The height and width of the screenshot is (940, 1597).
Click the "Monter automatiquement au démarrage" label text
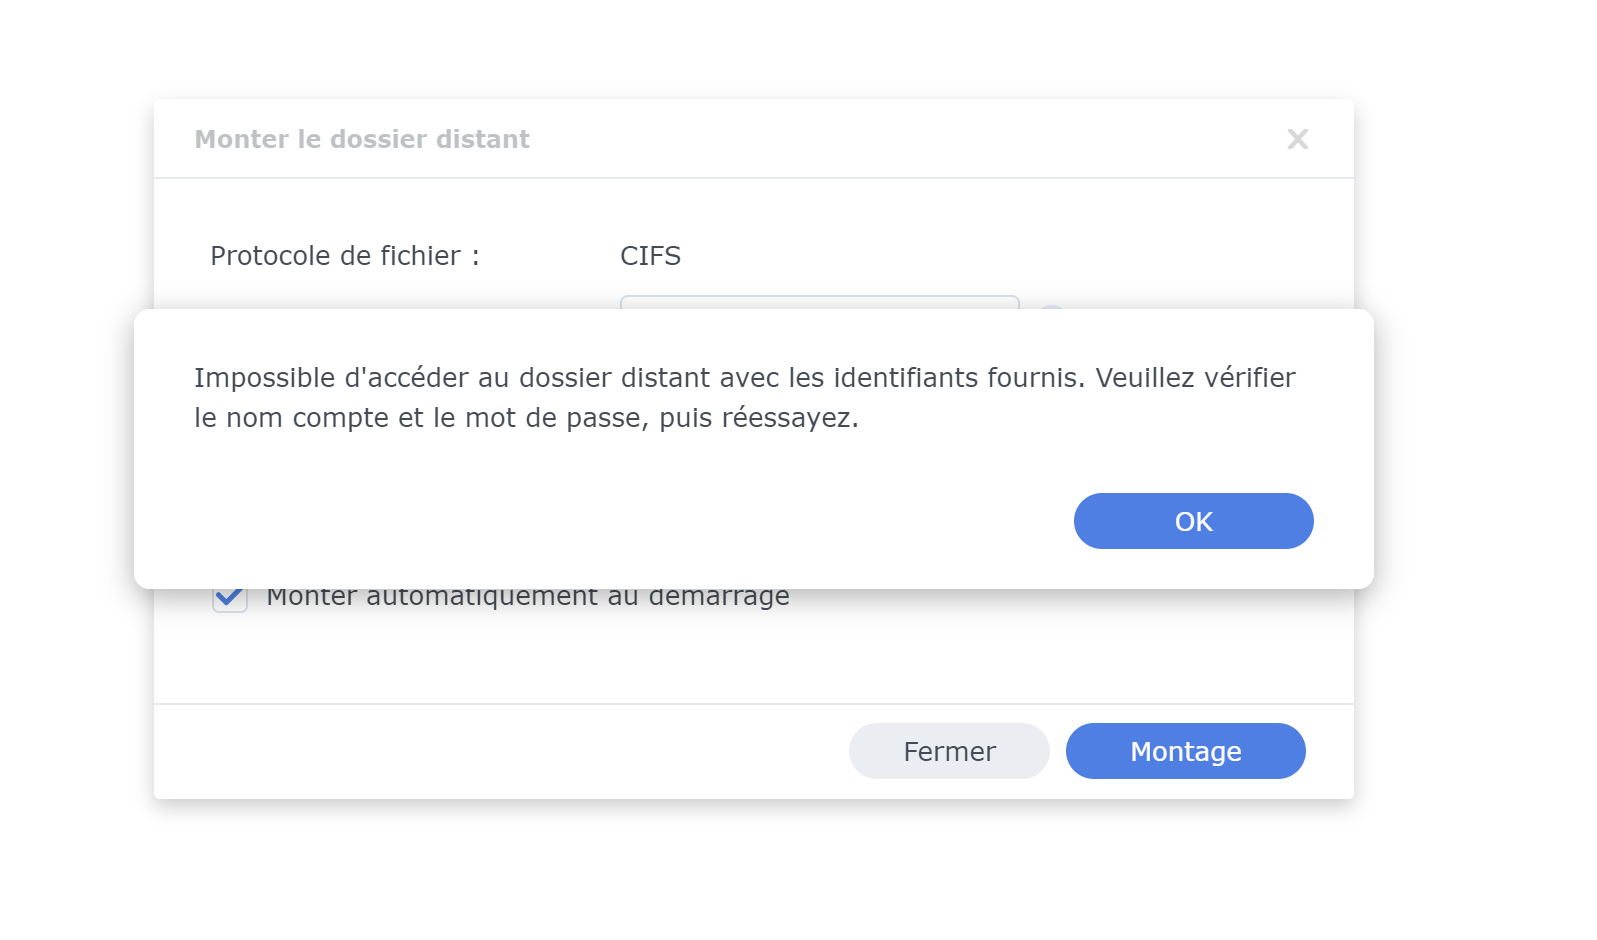[527, 599]
